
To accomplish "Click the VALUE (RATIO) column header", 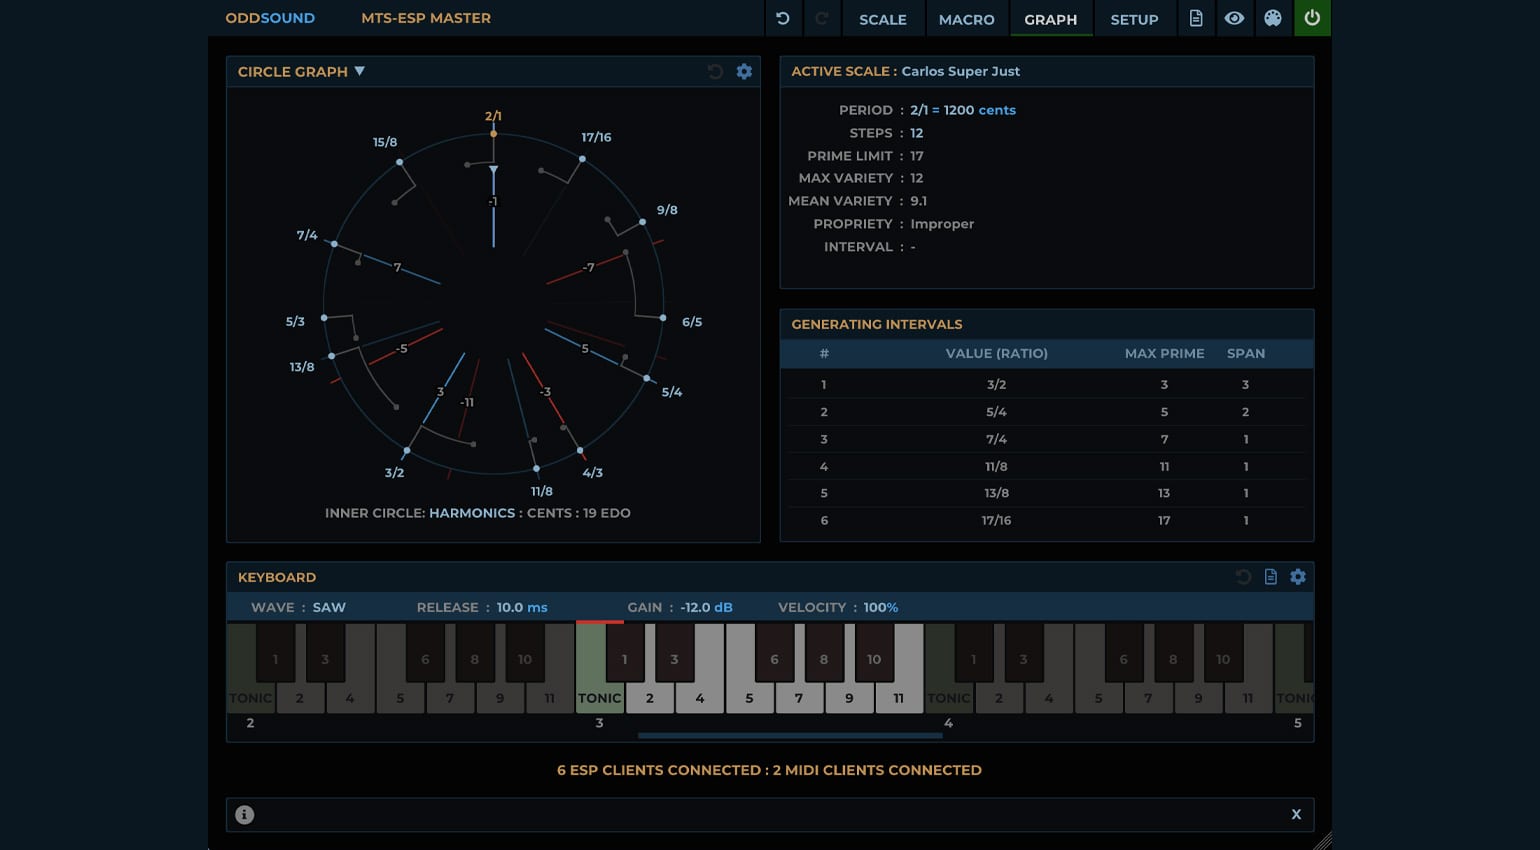I will [x=996, y=354].
